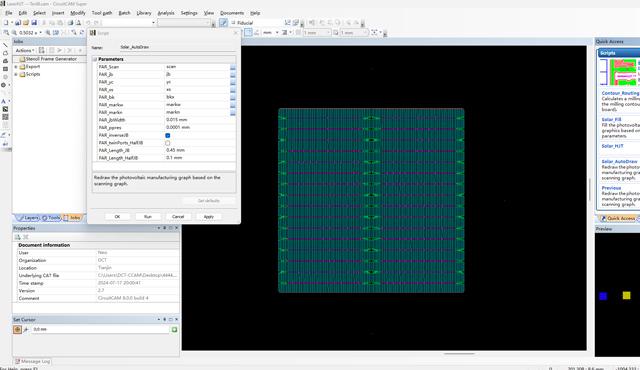Click the blue square in Preview panel
The width and height of the screenshot is (640, 370).
coord(603,297)
